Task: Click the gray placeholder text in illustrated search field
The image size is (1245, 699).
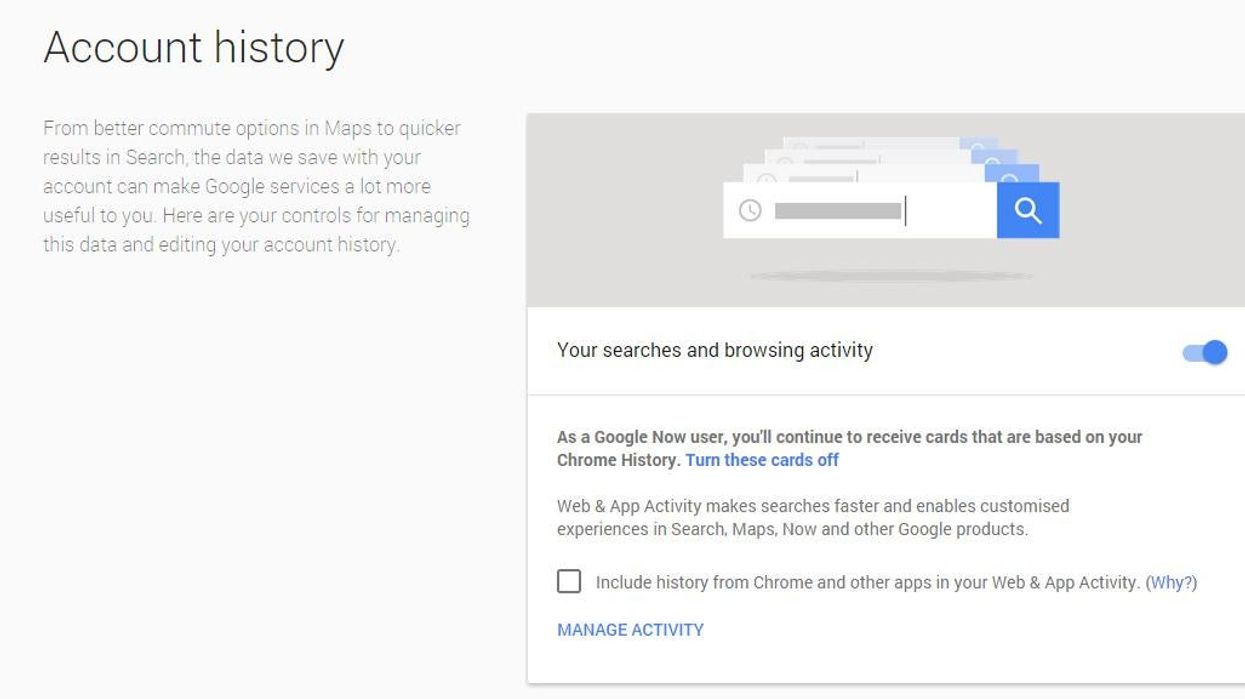Action: click(x=838, y=211)
